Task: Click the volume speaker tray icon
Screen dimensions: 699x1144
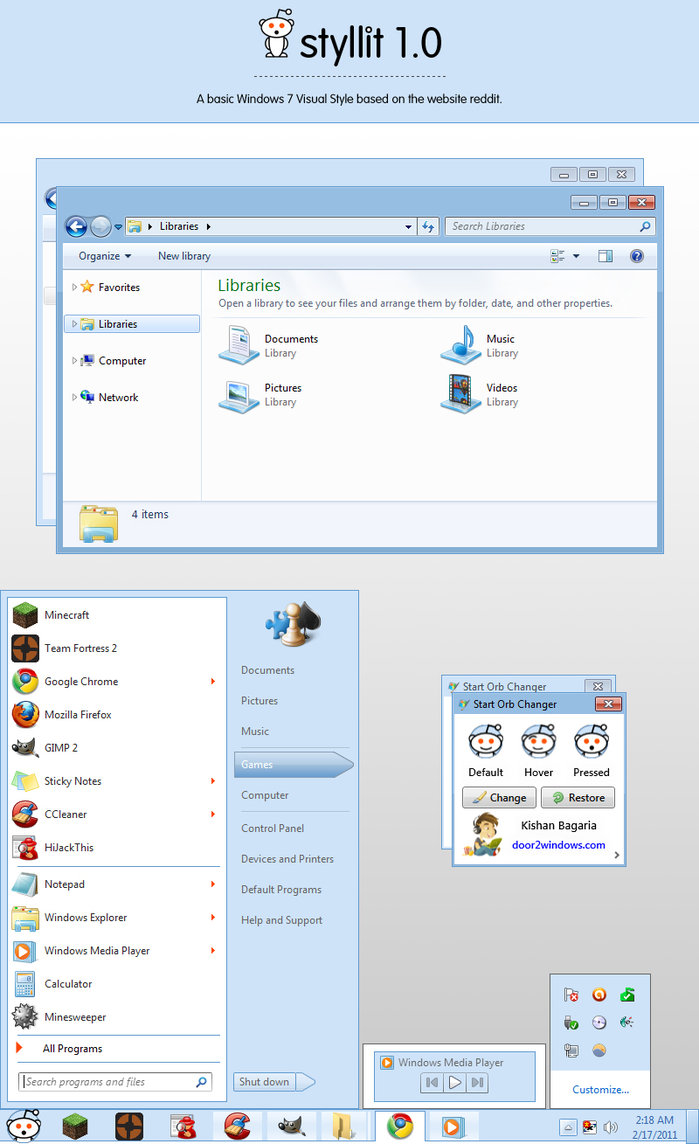Action: click(611, 1127)
